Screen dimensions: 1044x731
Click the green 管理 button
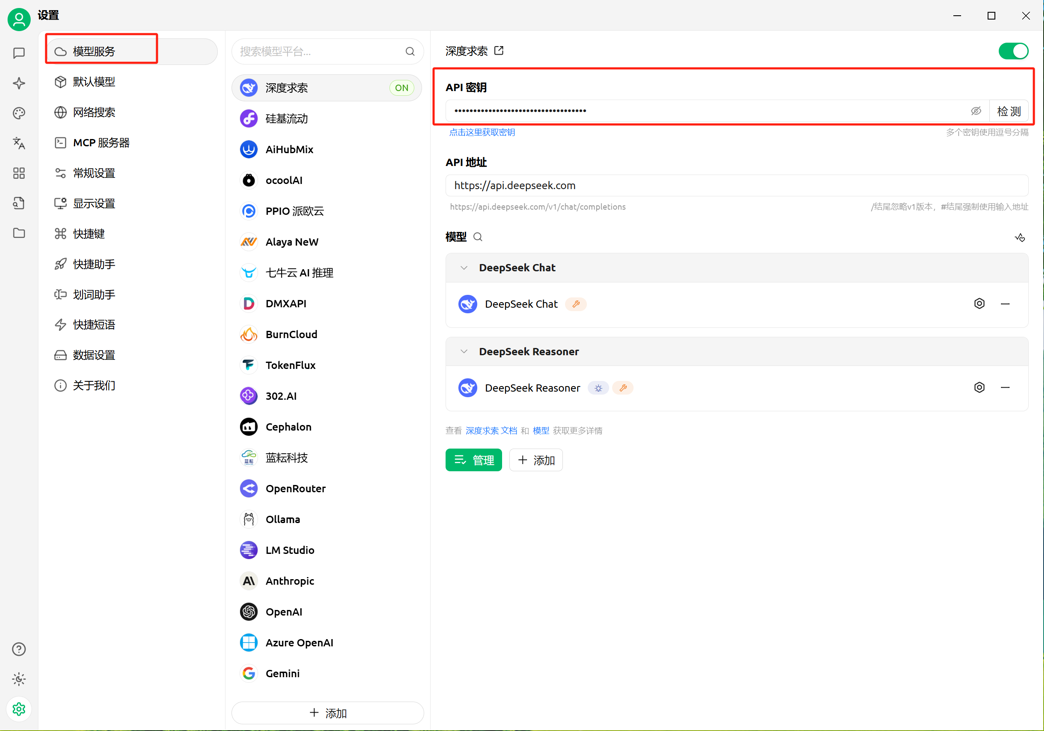[473, 460]
